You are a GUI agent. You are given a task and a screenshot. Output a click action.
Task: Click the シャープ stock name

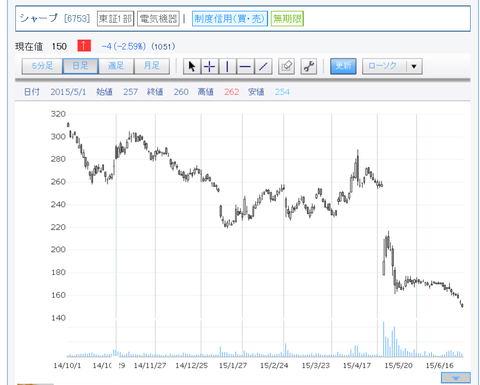click(x=39, y=18)
